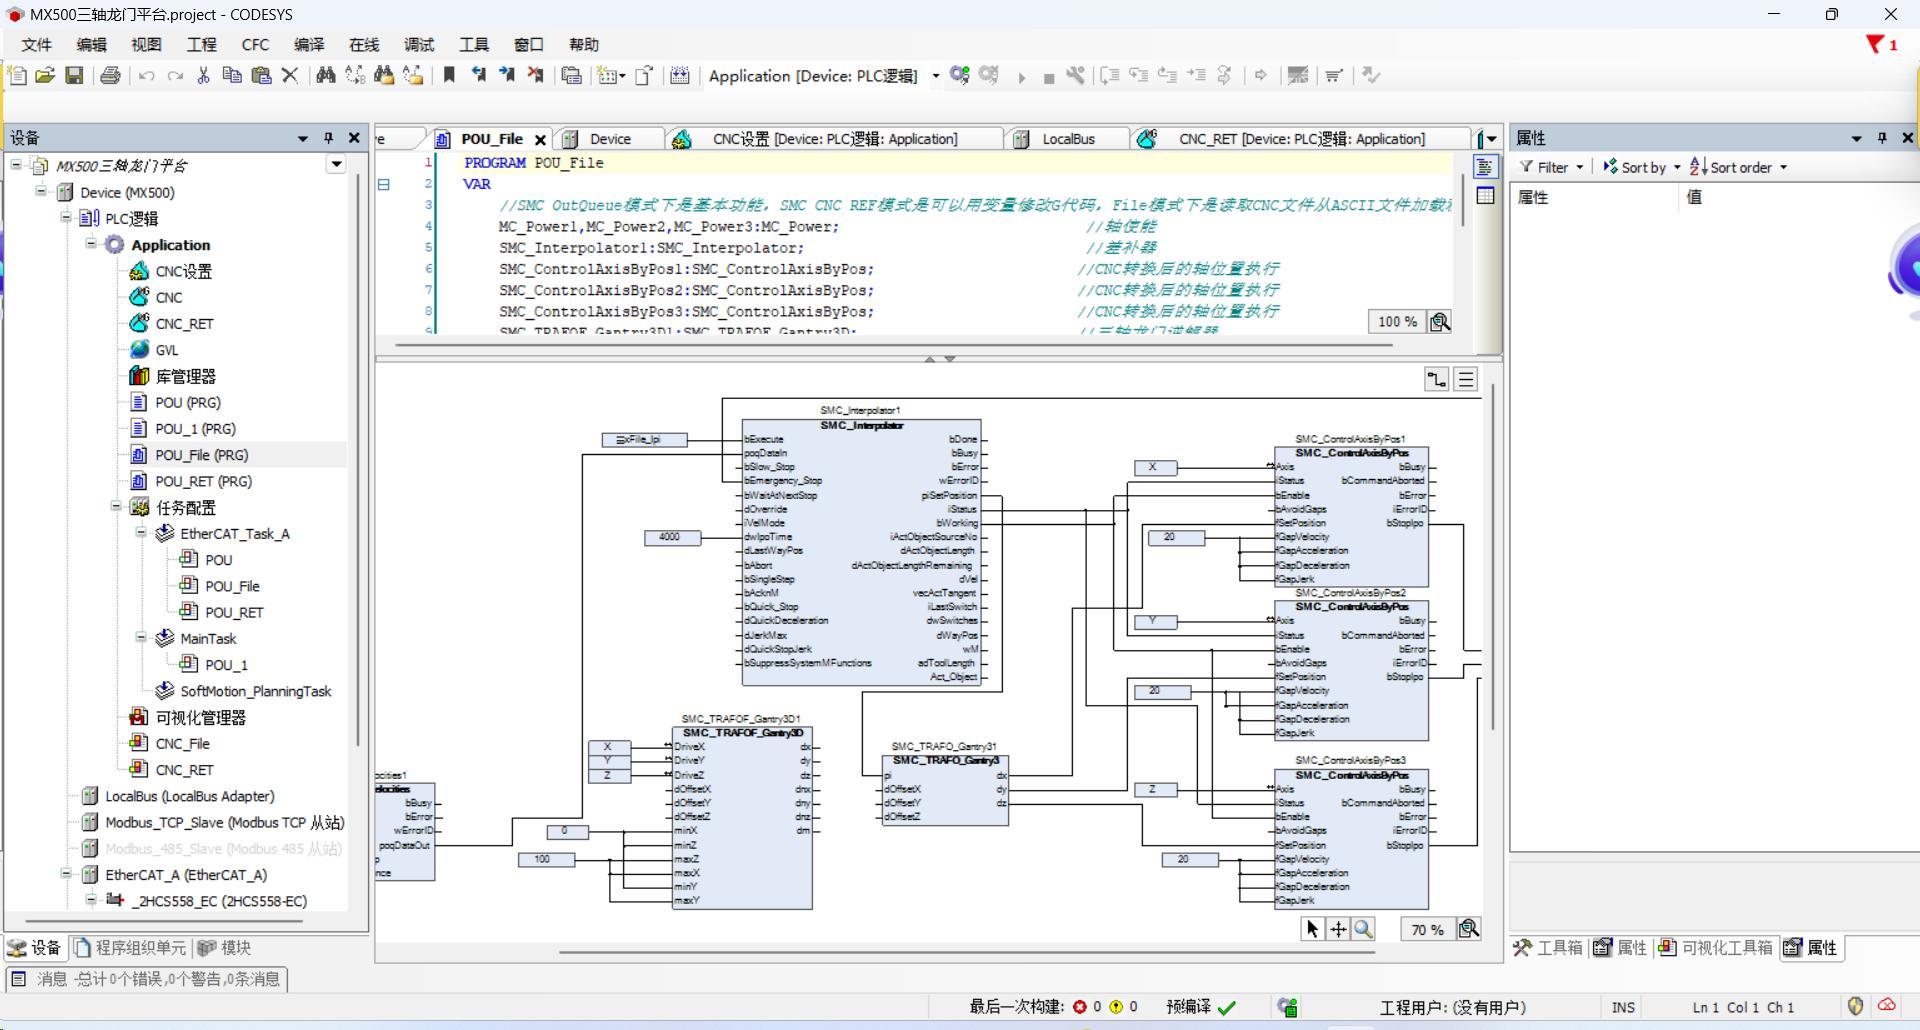
Task: Click the toggle bookmark icon
Action: [449, 76]
